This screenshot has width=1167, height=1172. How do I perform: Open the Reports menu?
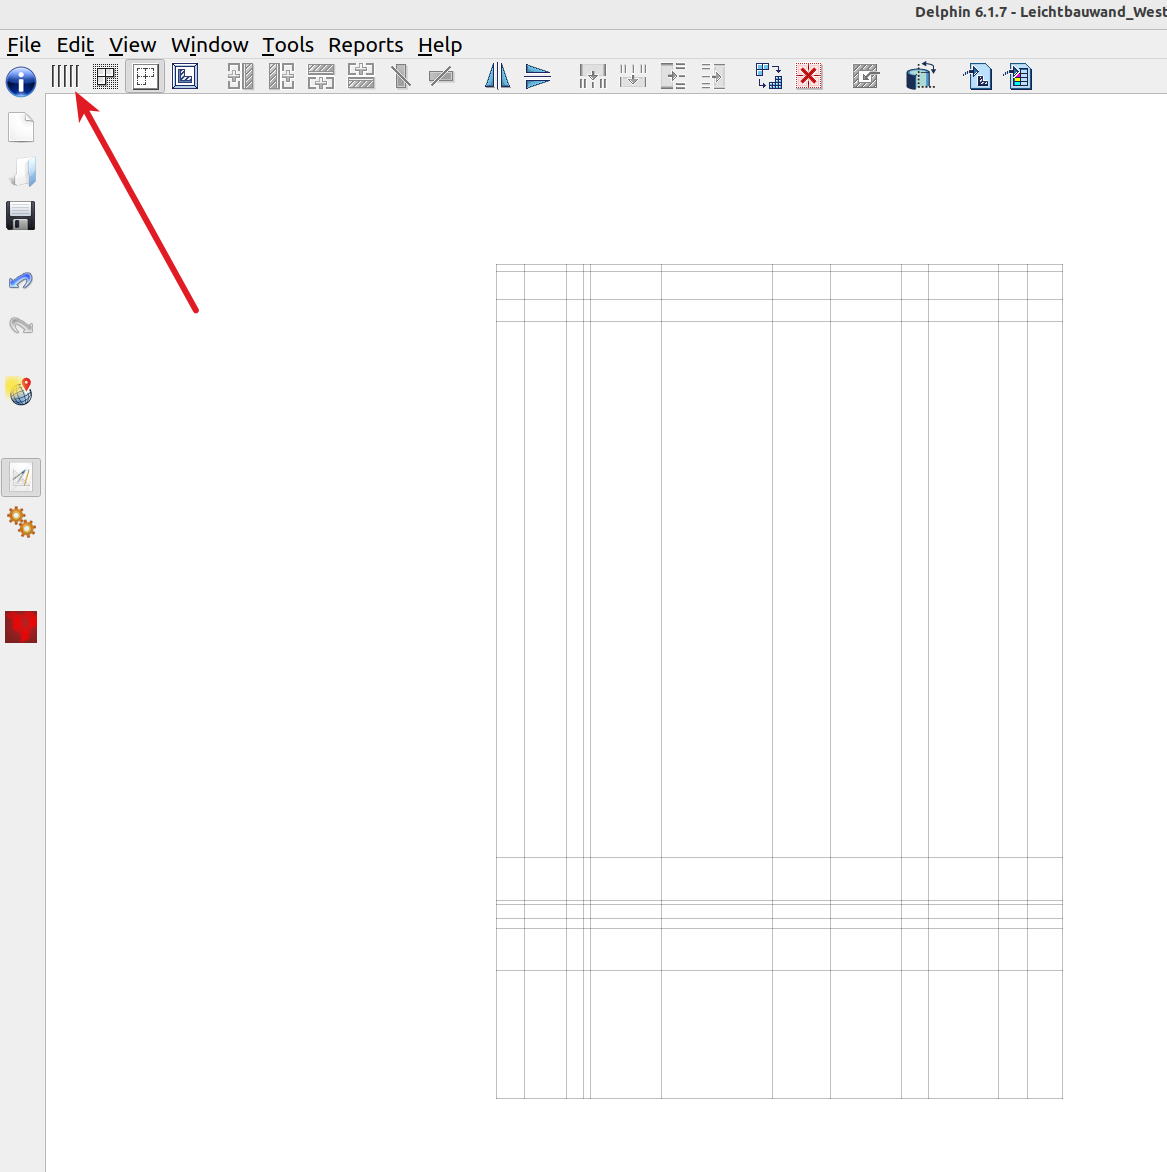pos(366,45)
